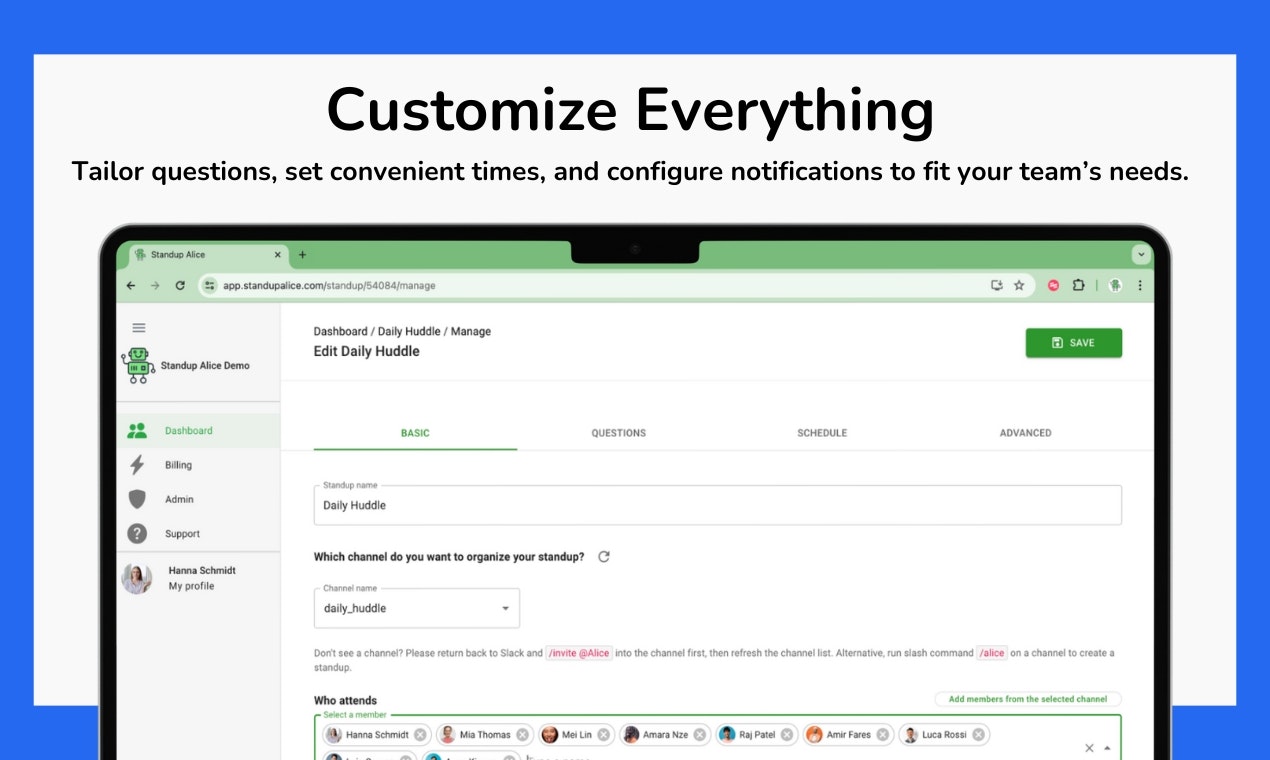This screenshot has height=760, width=1270.
Task: Reload the page in the browser
Action: pyautogui.click(x=180, y=285)
